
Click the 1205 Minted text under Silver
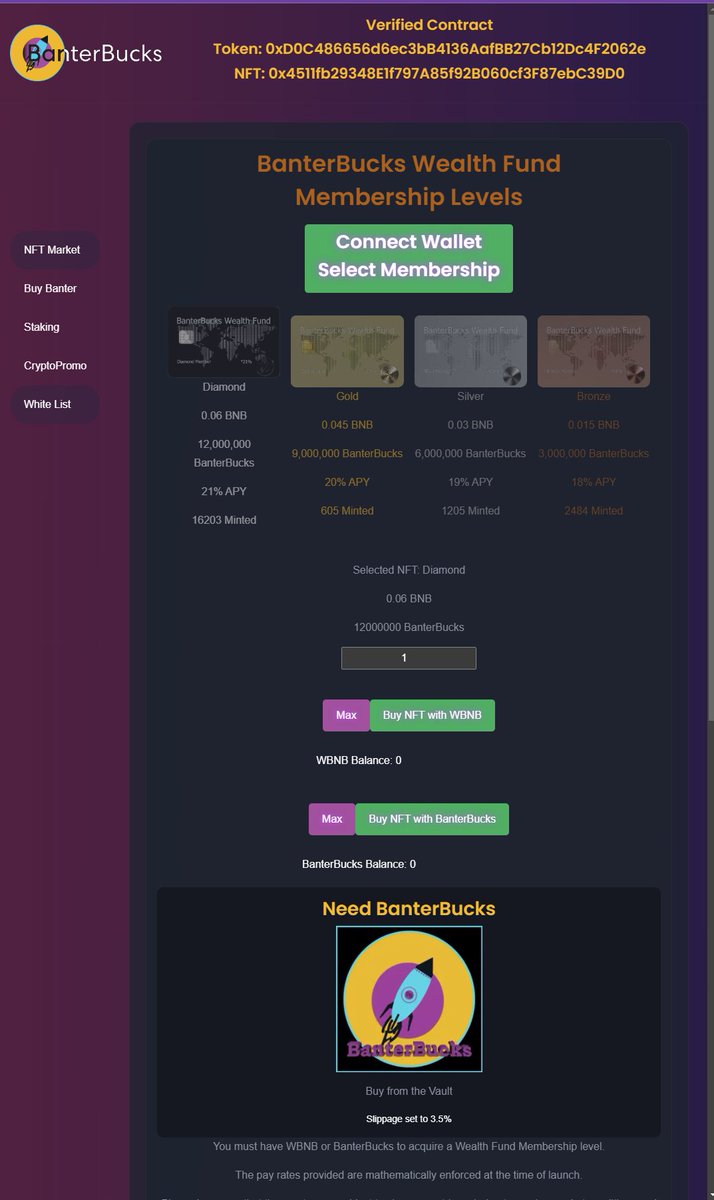coord(470,511)
